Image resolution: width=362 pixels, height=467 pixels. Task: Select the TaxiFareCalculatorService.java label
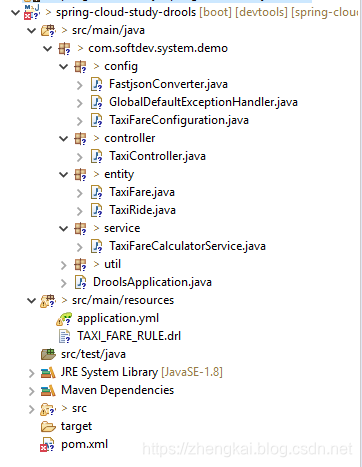[188, 246]
